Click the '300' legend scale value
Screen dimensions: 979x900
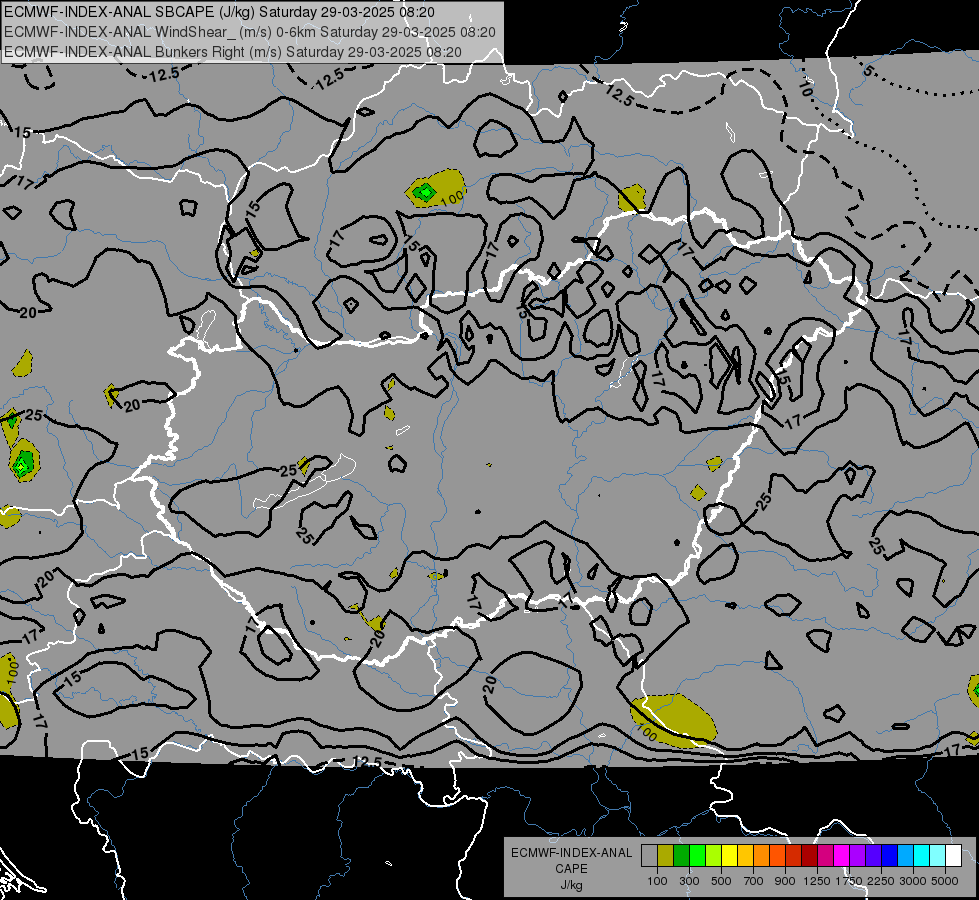tap(689, 881)
